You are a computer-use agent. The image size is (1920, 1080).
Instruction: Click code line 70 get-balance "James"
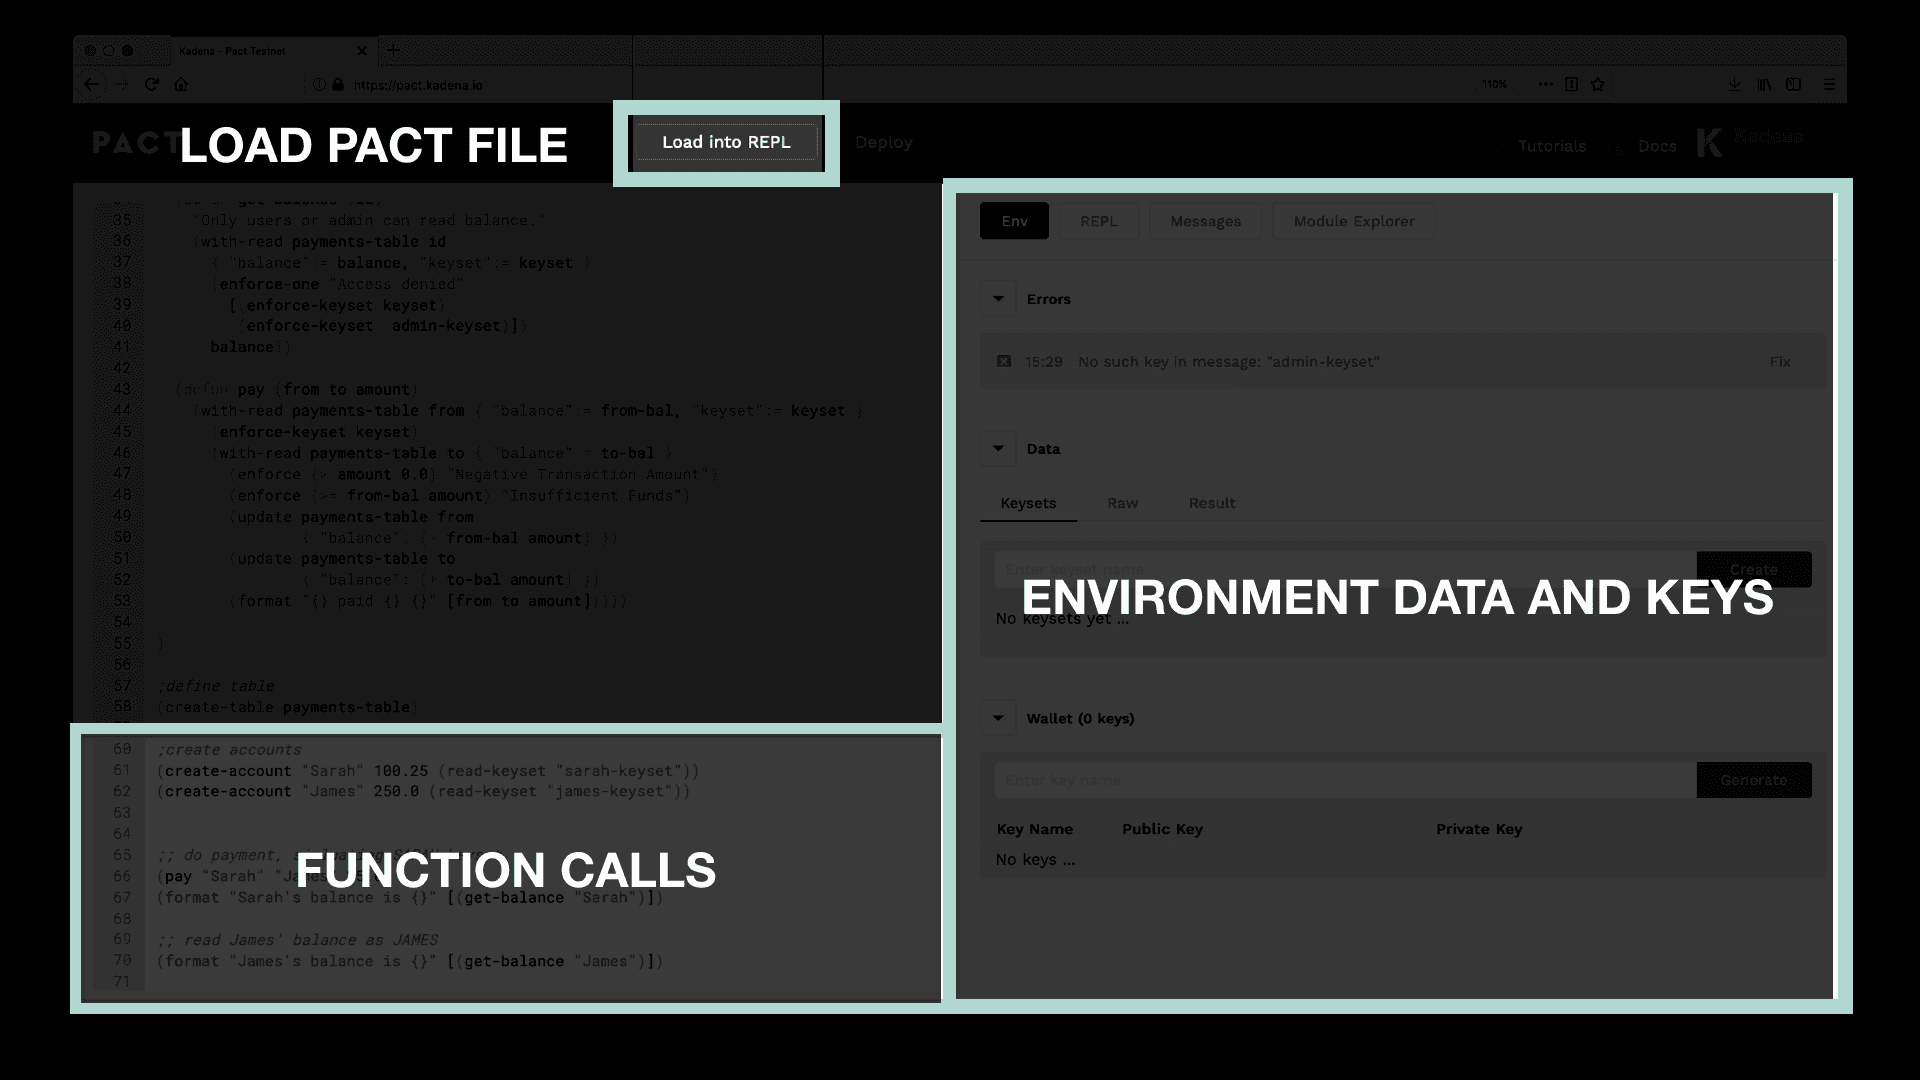coord(410,961)
